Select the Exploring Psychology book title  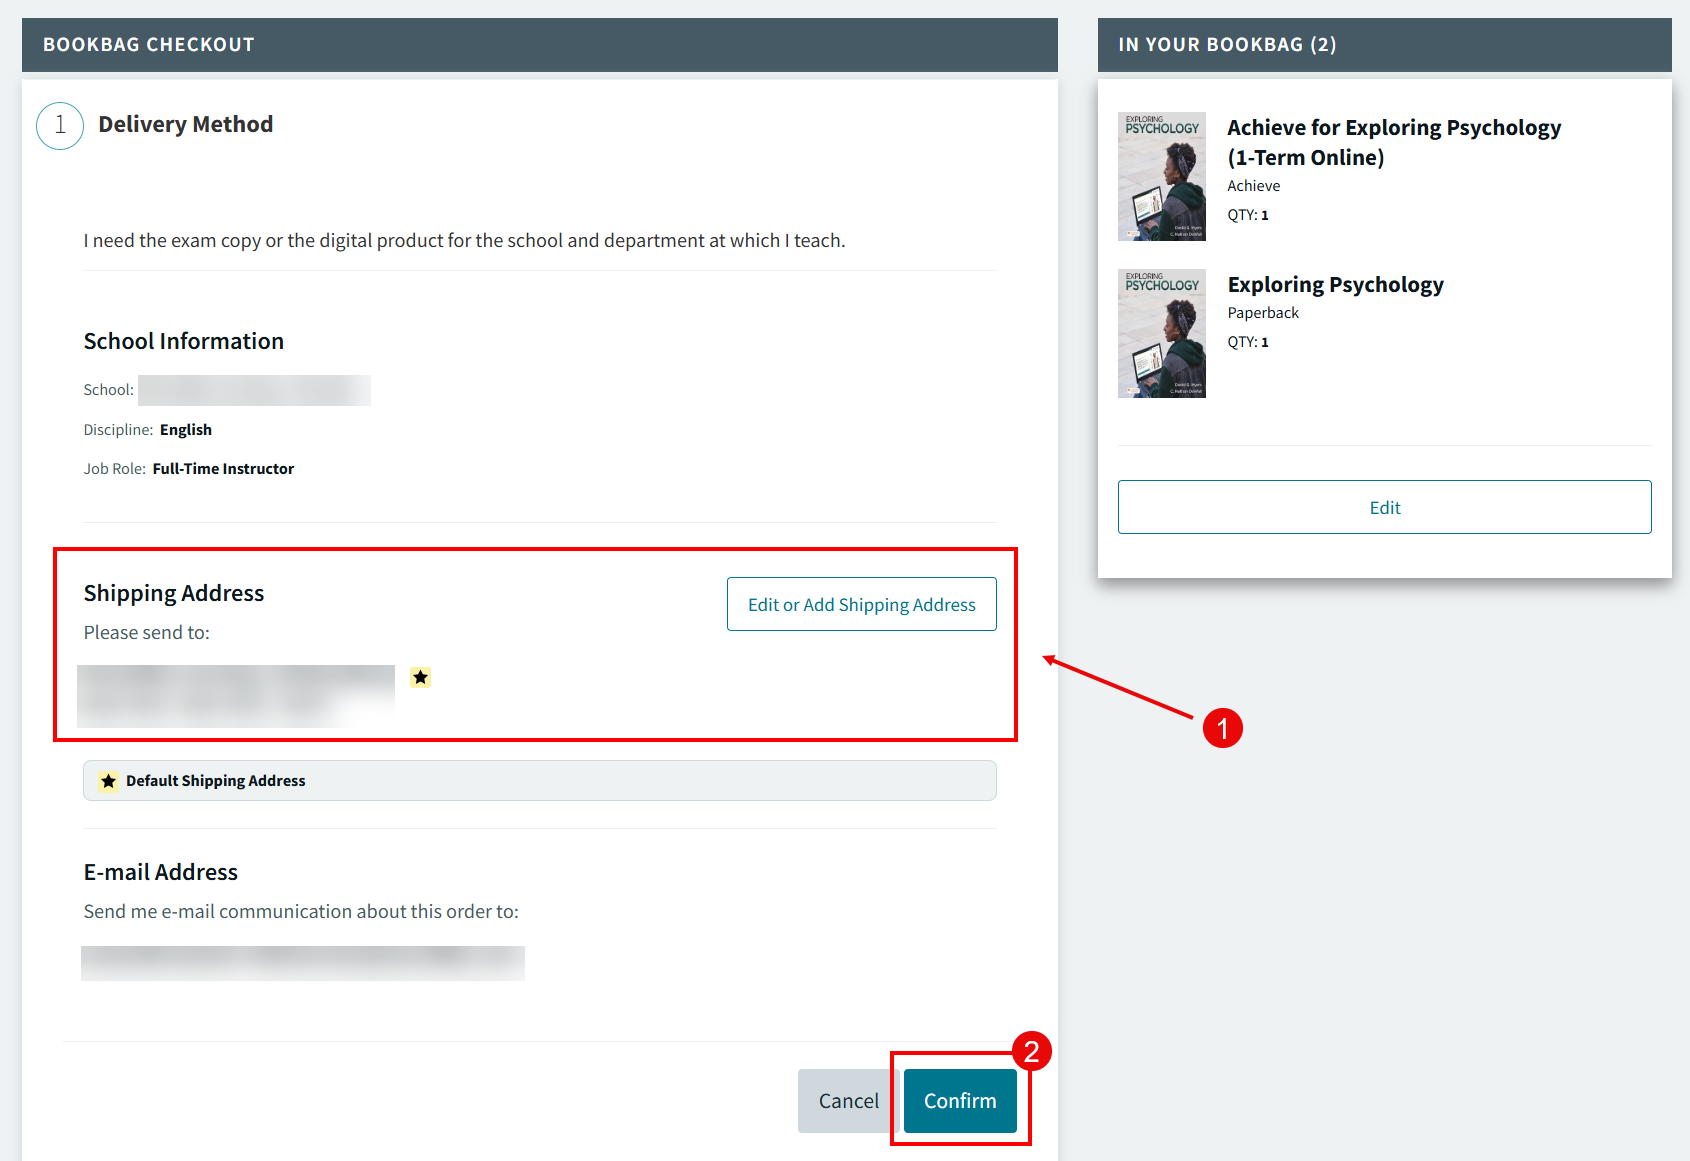(1335, 285)
